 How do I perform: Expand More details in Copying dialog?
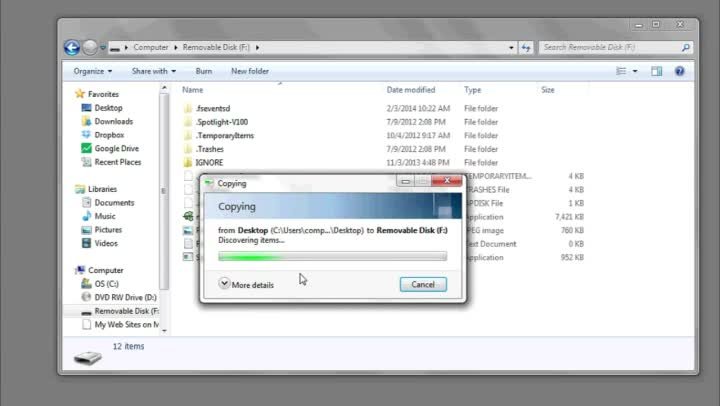pyautogui.click(x=246, y=284)
